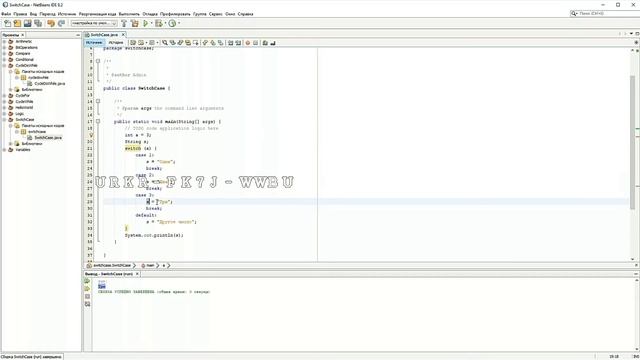Click the Stop Macro Recording icon
The width and height of the screenshot is (640, 360).
[x=256, y=42]
